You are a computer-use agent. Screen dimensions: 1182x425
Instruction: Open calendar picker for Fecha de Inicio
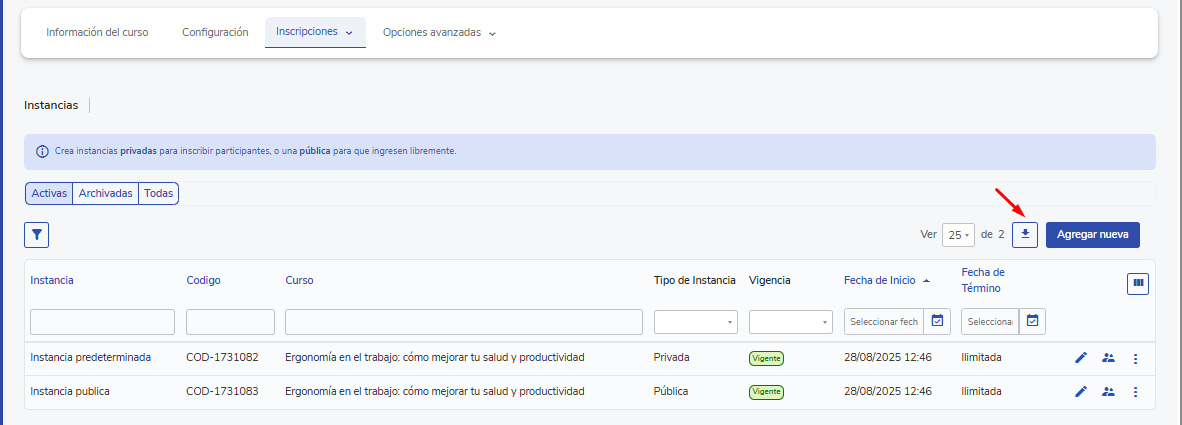pos(937,321)
